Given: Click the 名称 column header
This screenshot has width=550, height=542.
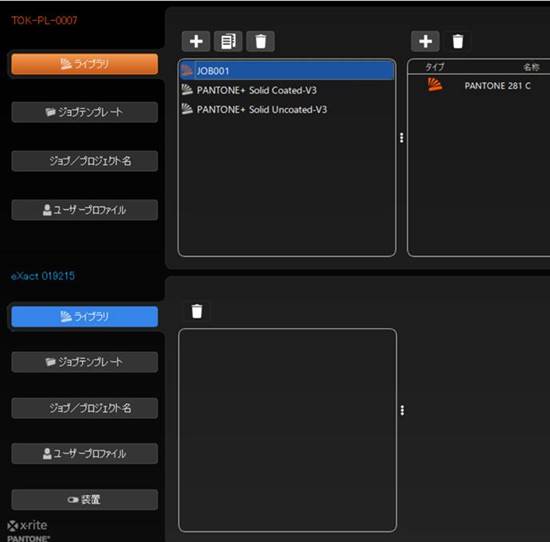Looking at the screenshot, I should click(x=531, y=67).
